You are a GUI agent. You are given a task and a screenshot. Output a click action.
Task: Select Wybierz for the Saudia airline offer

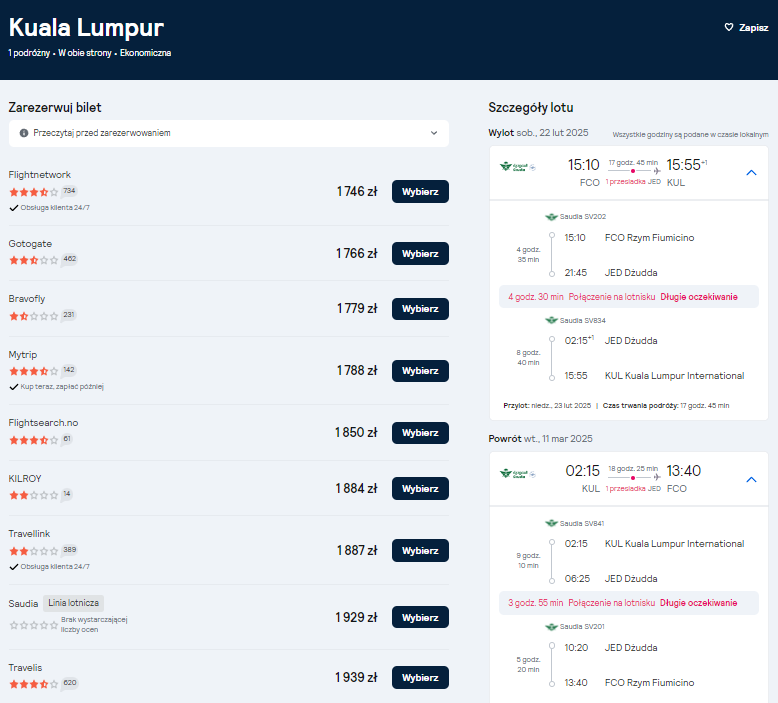[420, 618]
